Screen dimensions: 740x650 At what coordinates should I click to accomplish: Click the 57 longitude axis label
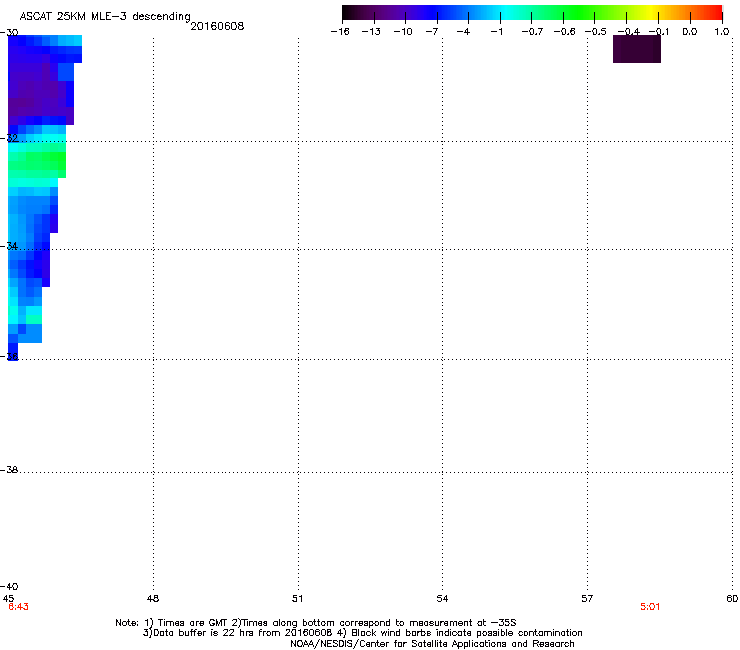(587, 599)
